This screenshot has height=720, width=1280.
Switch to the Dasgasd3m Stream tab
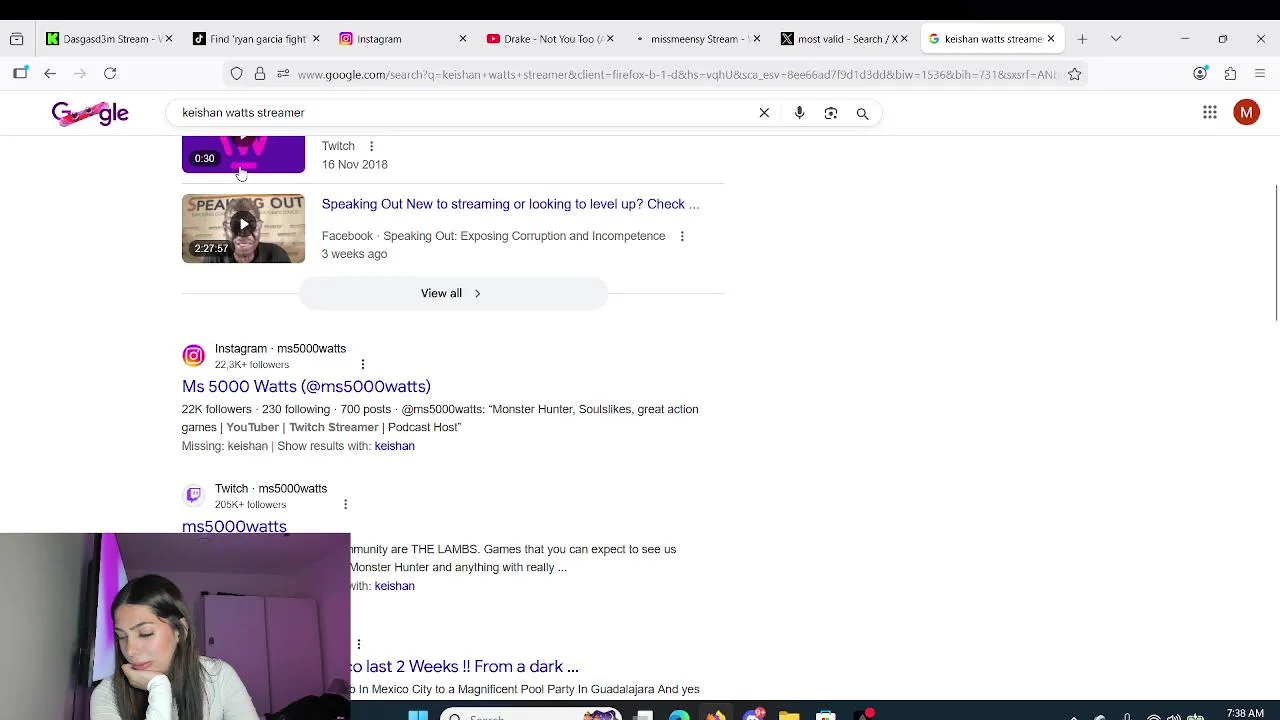109,39
